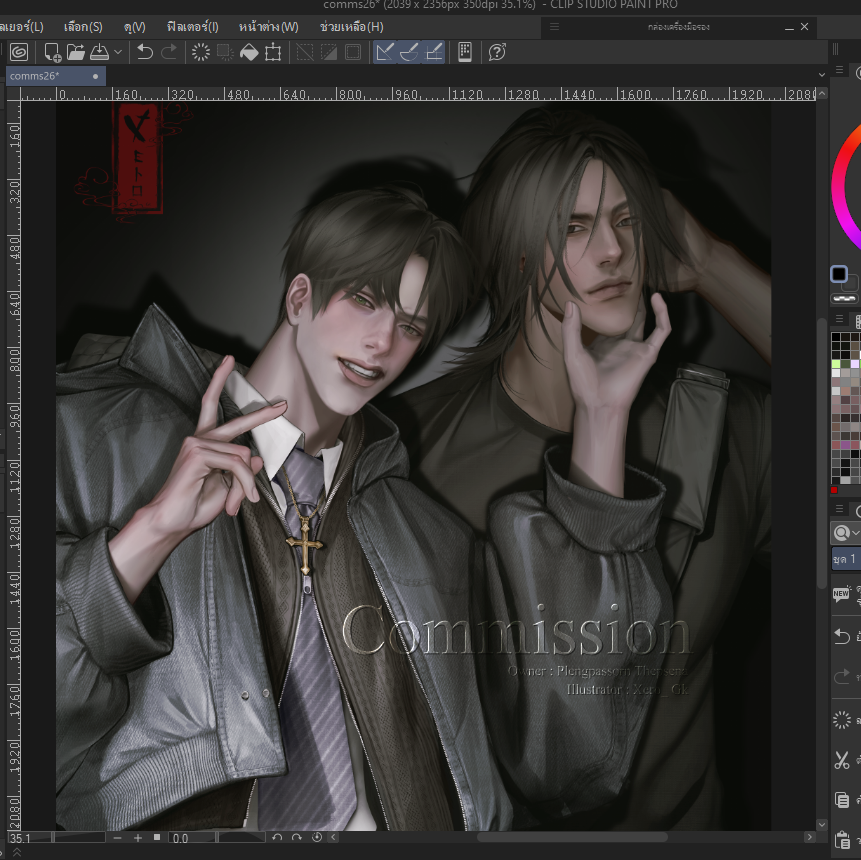Toggle snap to special ruler
This screenshot has height=860, width=861.
pyautogui.click(x=409, y=52)
